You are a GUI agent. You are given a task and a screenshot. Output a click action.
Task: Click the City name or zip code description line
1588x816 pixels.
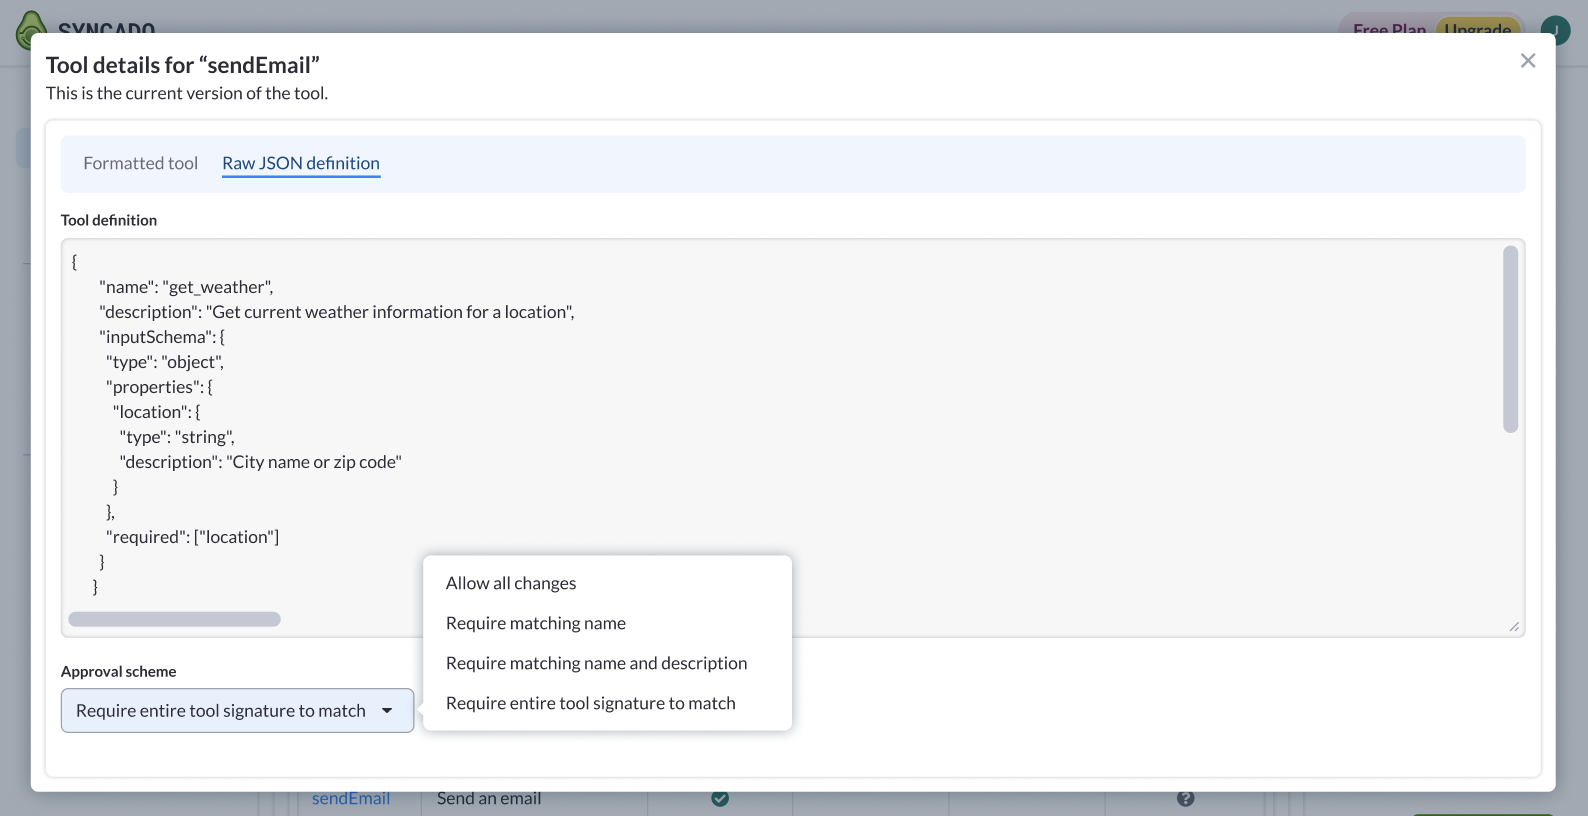pyautogui.click(x=260, y=462)
